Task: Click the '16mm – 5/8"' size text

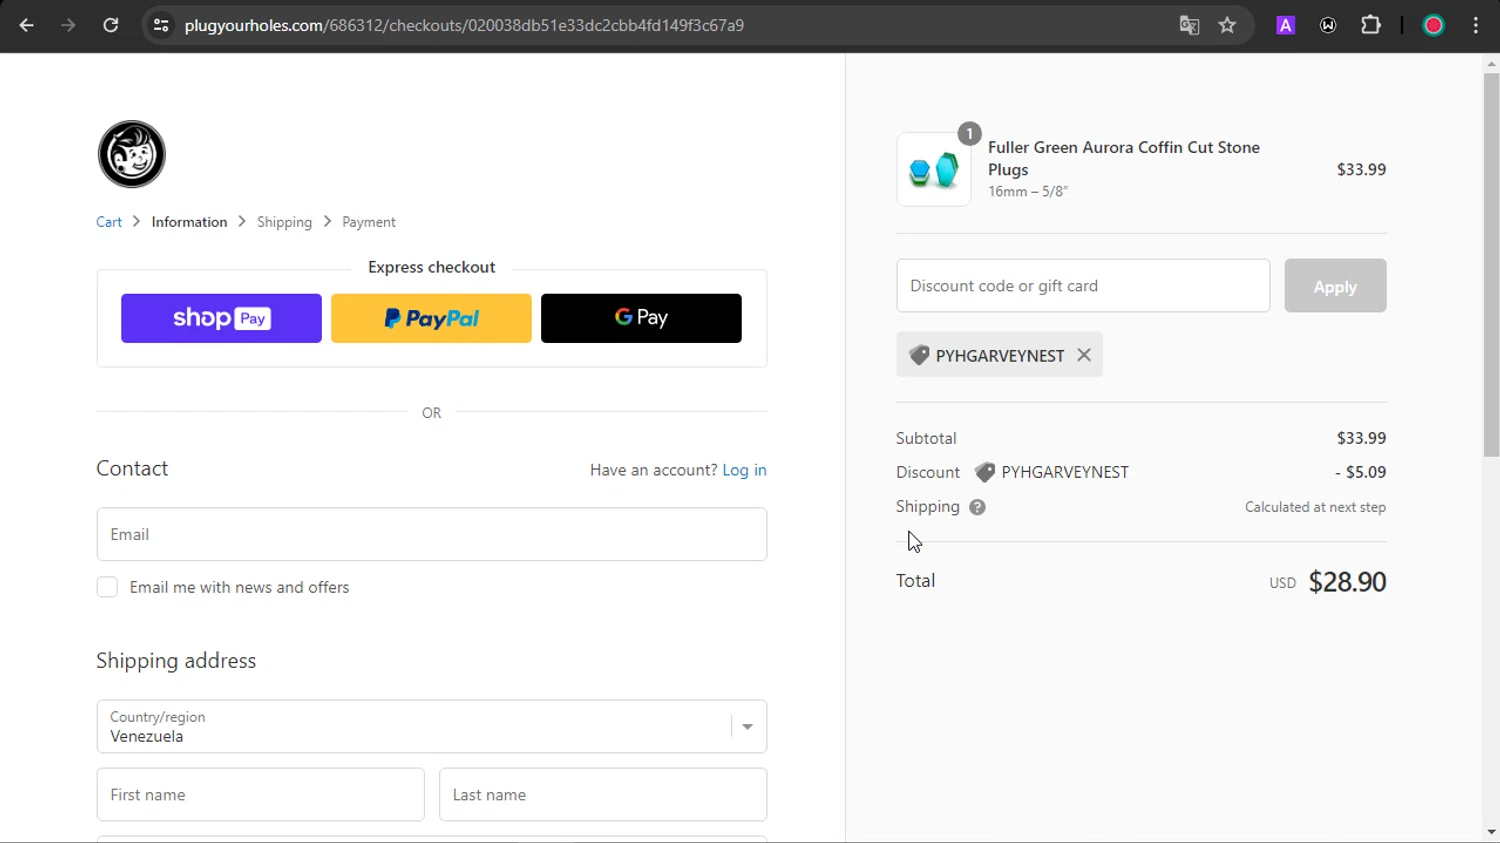Action: click(x=1028, y=191)
